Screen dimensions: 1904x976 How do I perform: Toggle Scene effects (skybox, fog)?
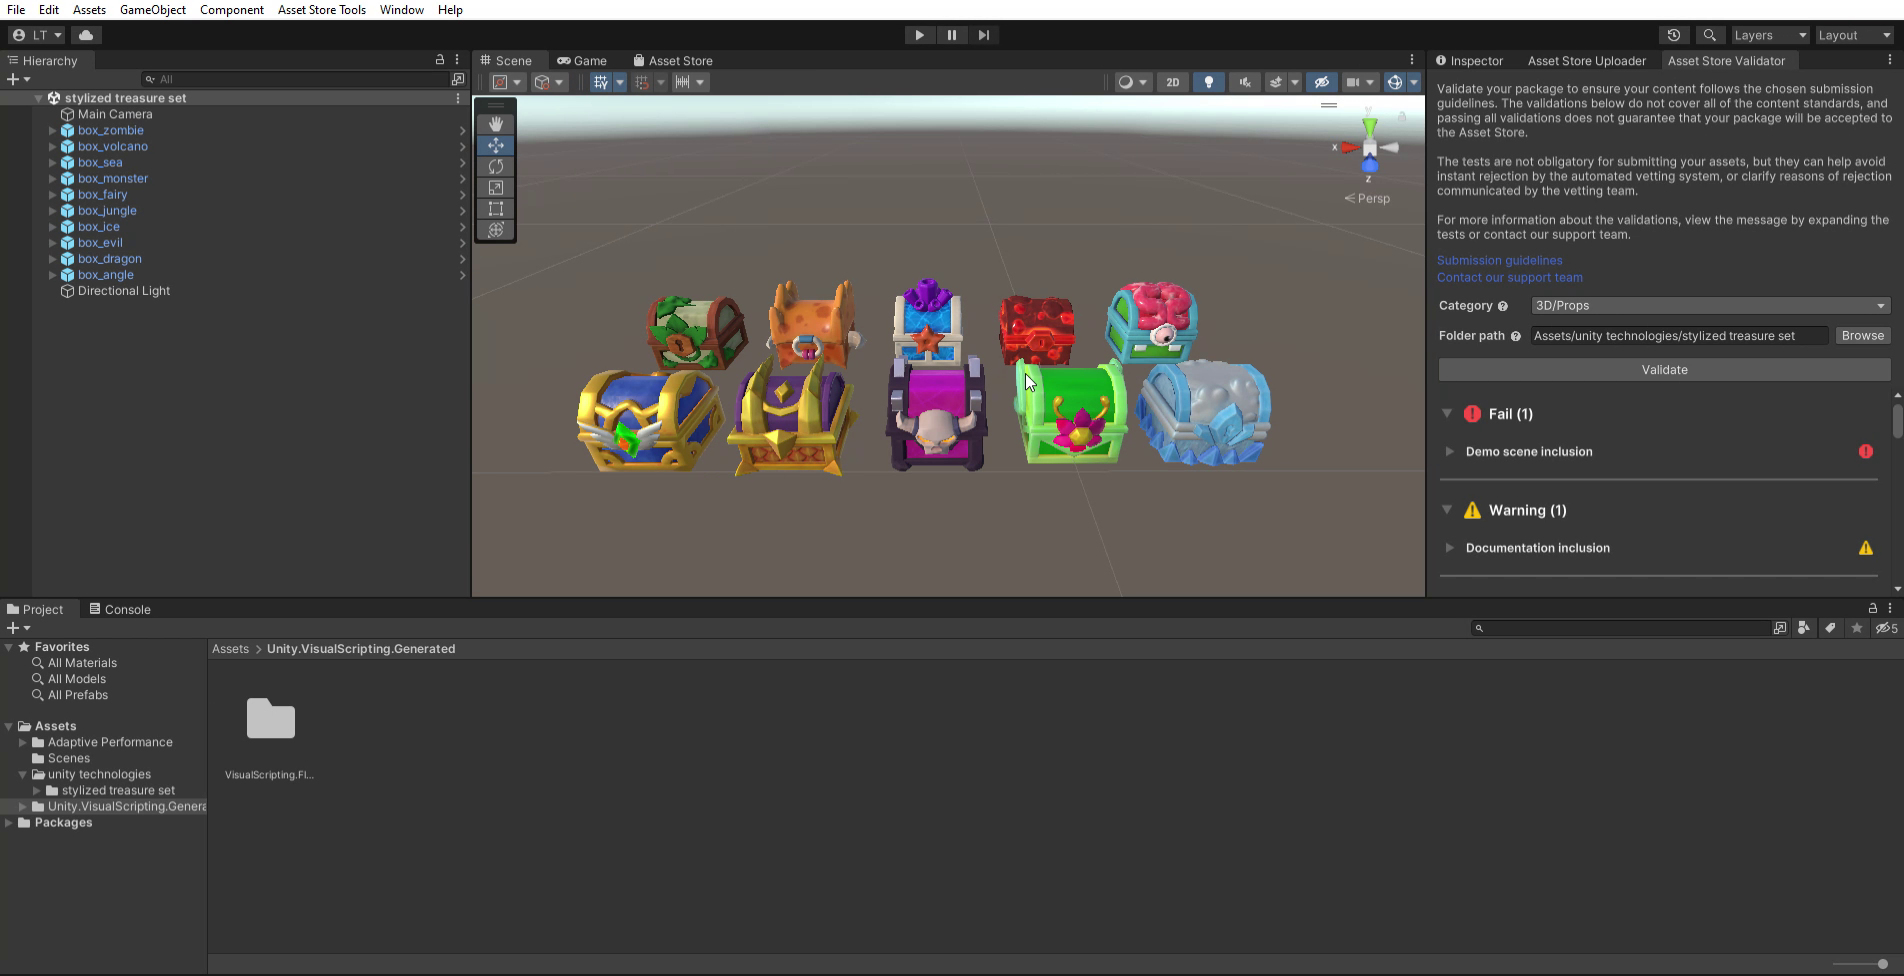pyautogui.click(x=1275, y=82)
